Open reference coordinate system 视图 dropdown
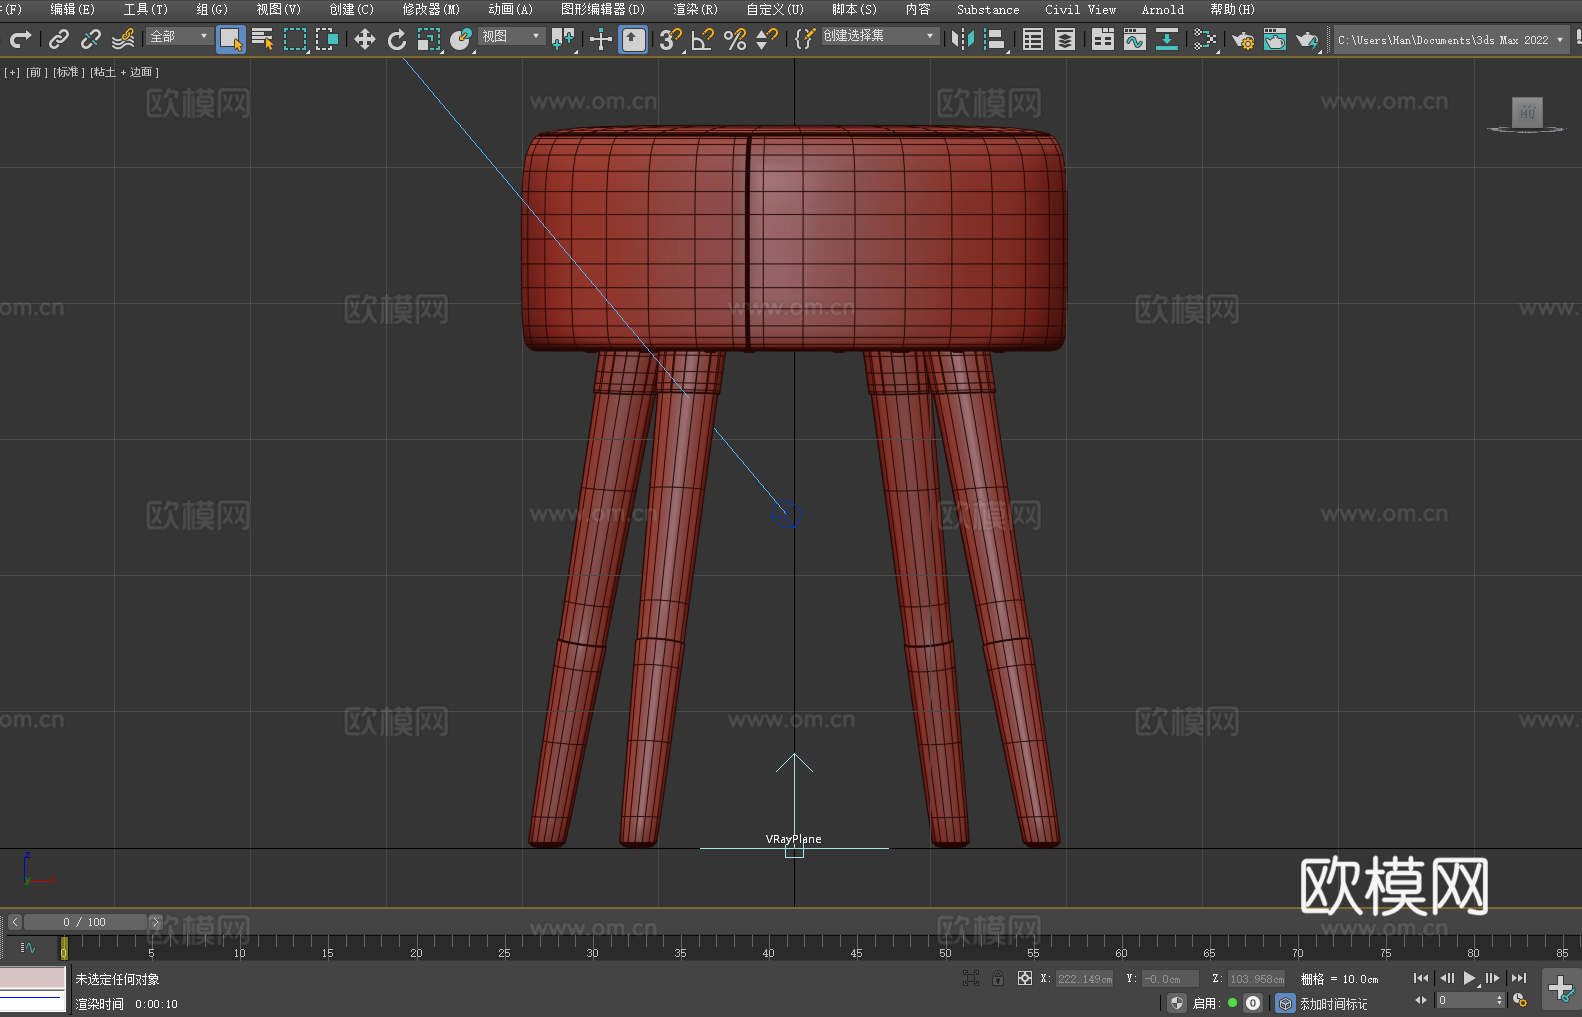 click(x=511, y=36)
